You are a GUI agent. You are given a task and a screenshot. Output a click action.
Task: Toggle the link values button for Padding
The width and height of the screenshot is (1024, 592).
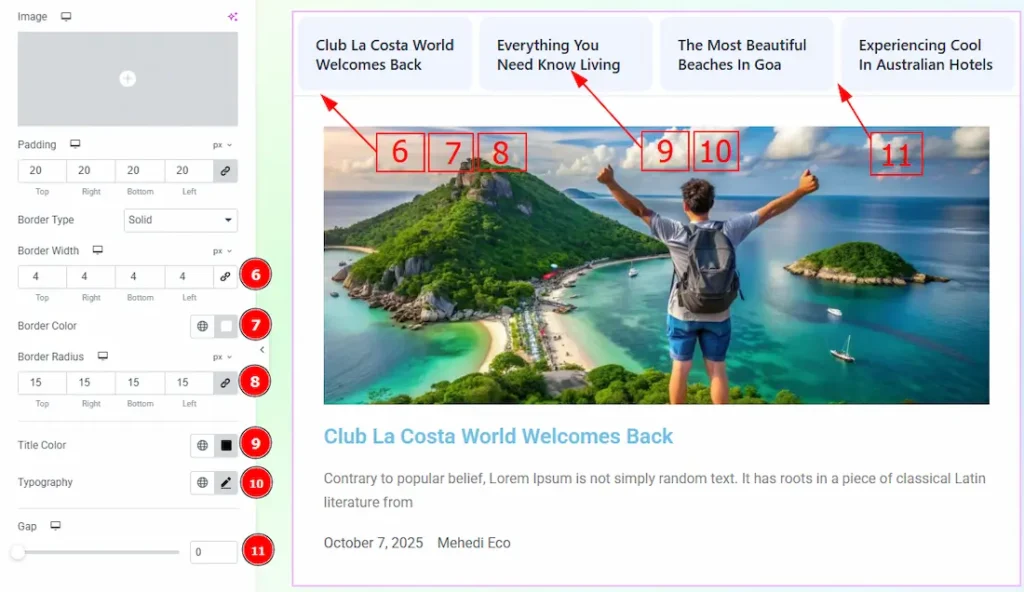tap(225, 171)
